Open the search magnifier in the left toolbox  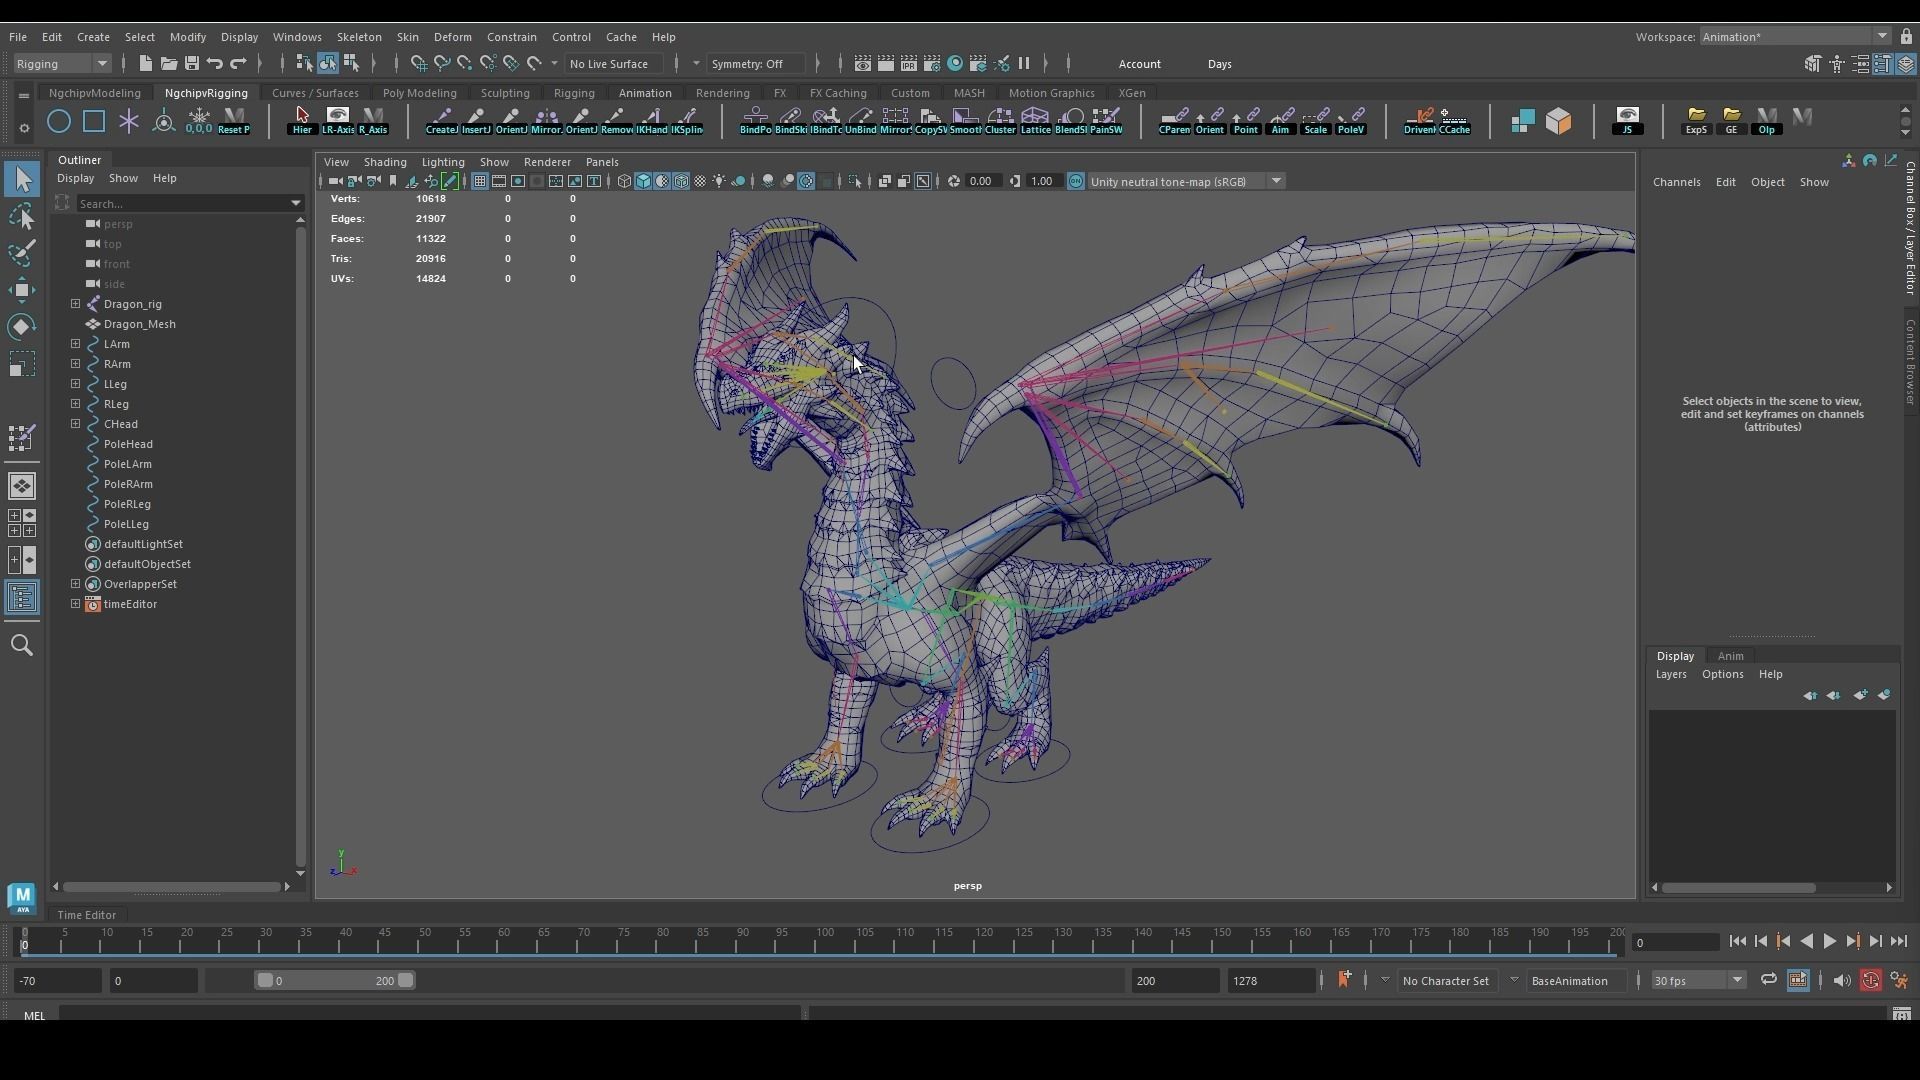[22, 645]
